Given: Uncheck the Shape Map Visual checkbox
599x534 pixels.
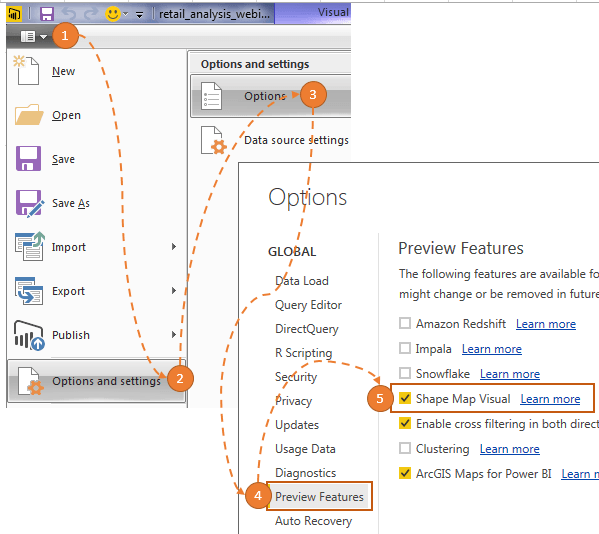Looking at the screenshot, I should [x=405, y=398].
